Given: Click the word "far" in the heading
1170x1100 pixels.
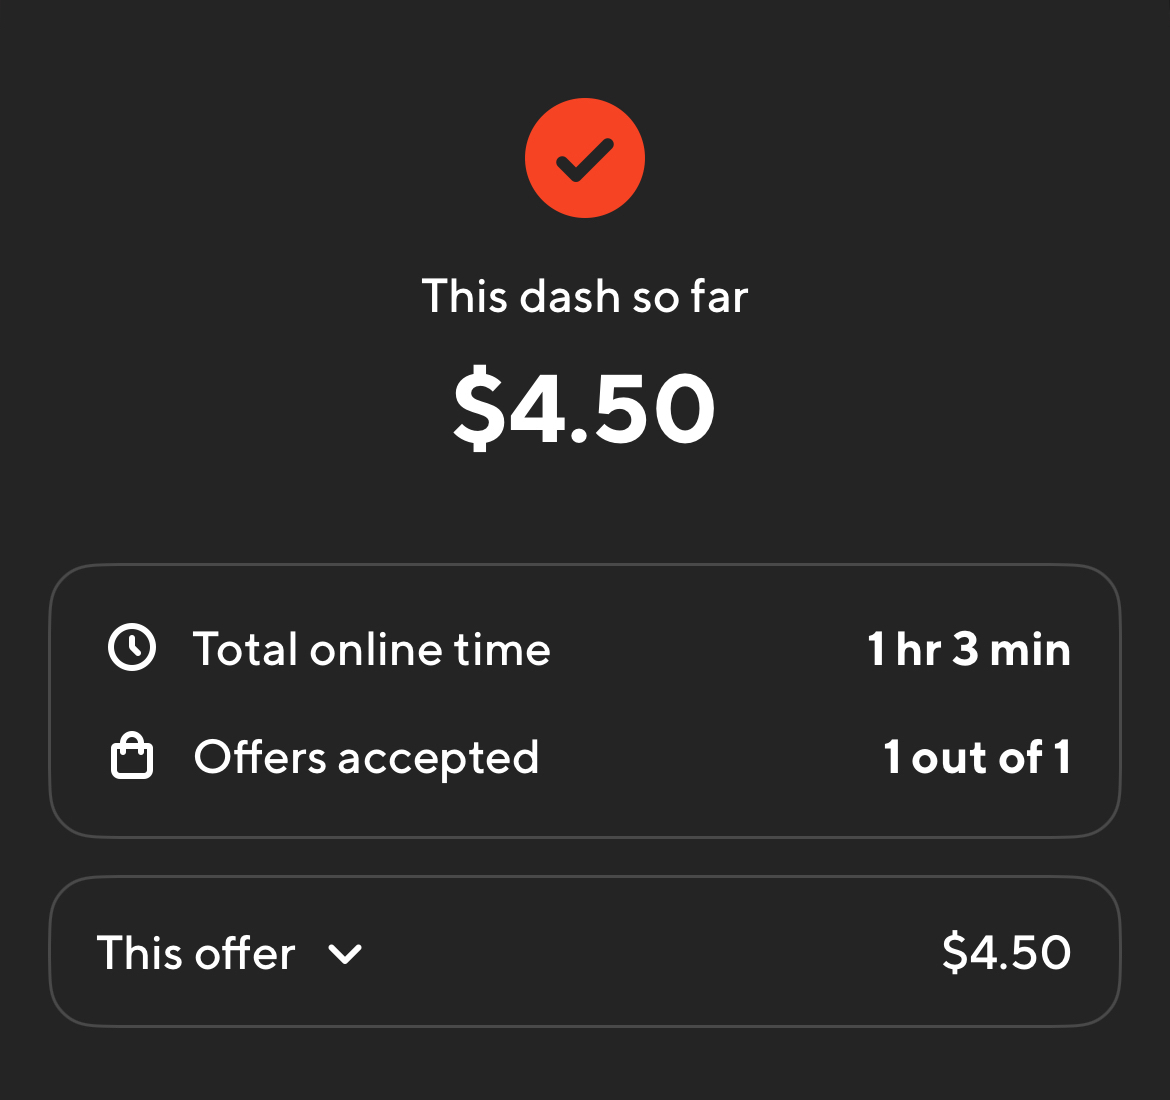Looking at the screenshot, I should 719,297.
